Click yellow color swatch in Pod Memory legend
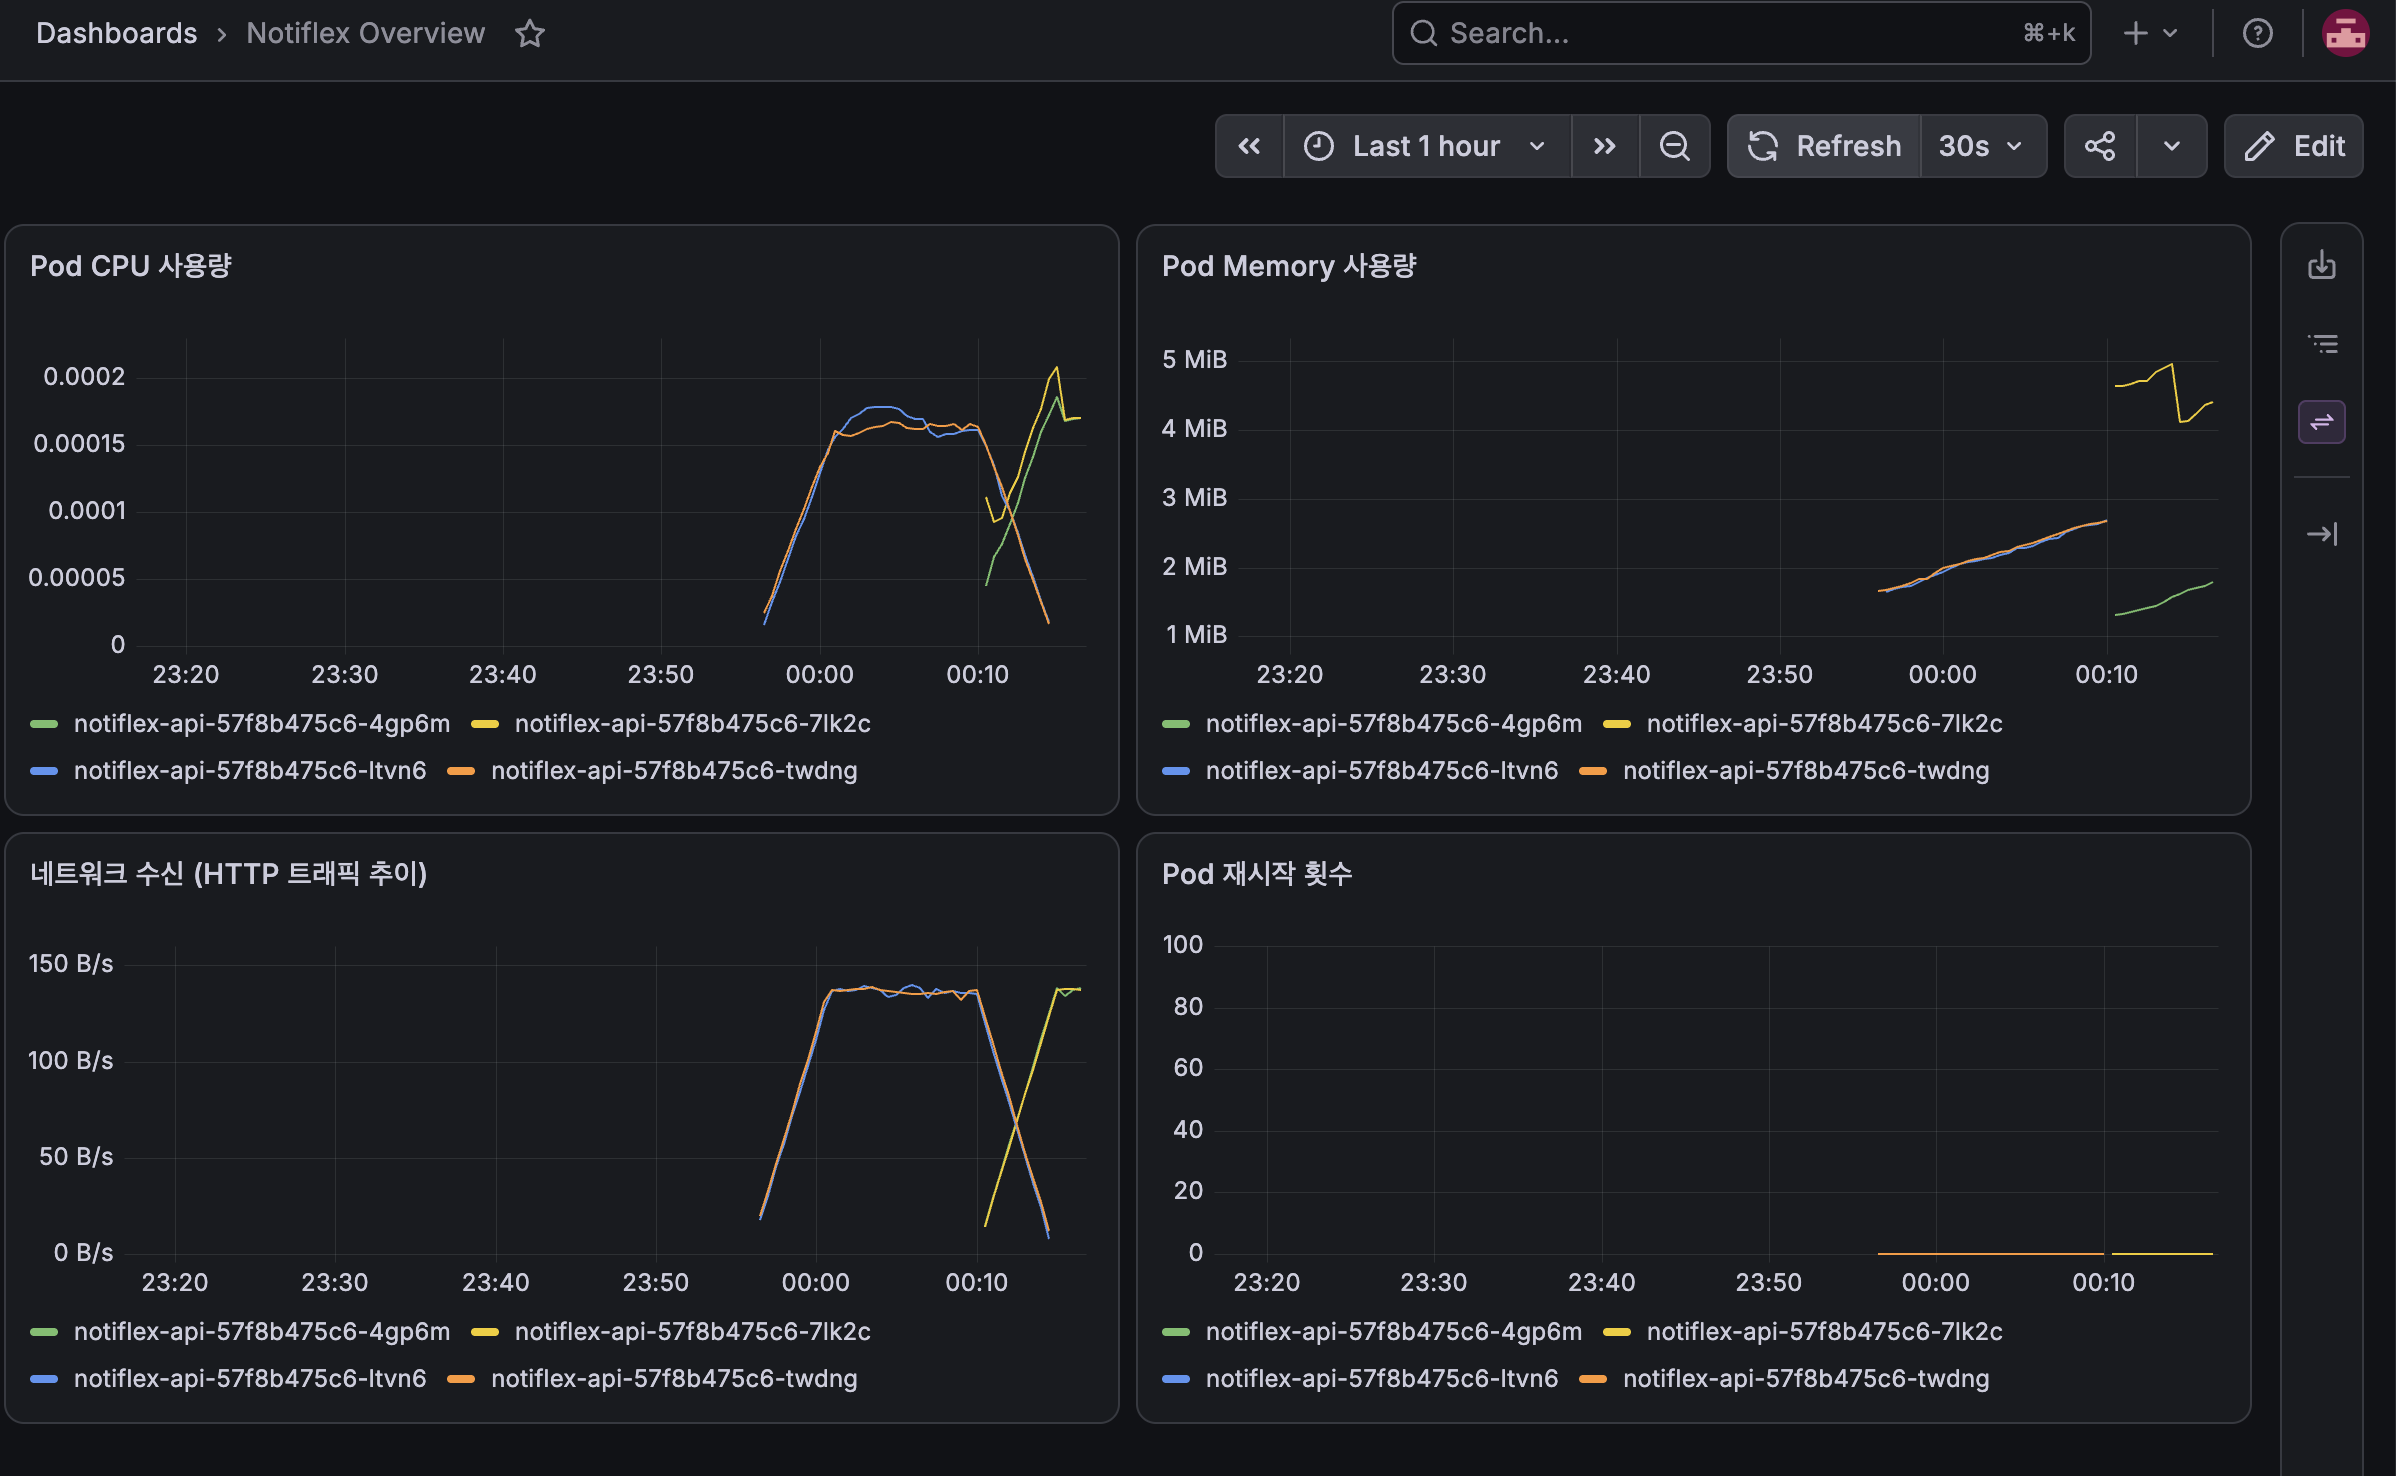This screenshot has height=1476, width=2396. [x=1617, y=724]
